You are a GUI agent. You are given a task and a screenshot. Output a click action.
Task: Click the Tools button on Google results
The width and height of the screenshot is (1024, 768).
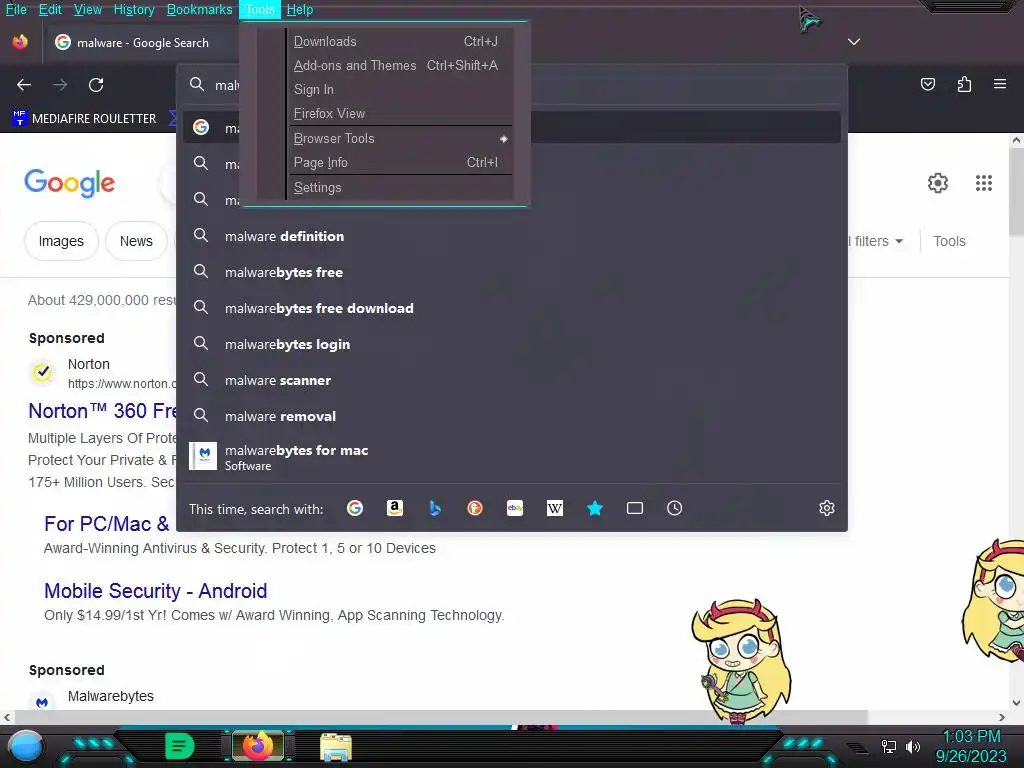(949, 241)
